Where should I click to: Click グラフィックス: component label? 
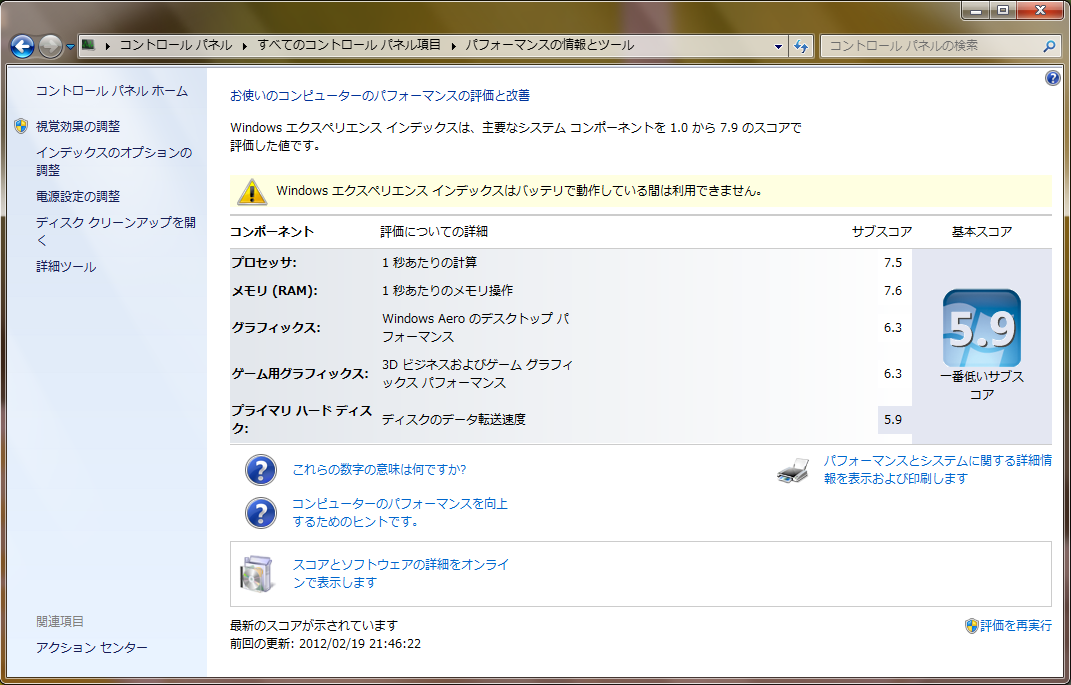pos(276,328)
